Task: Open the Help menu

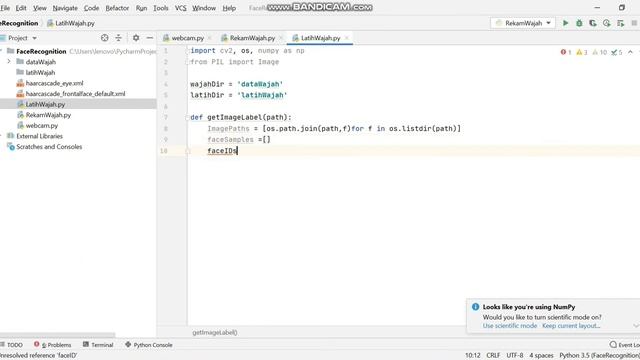Action: tap(229, 8)
